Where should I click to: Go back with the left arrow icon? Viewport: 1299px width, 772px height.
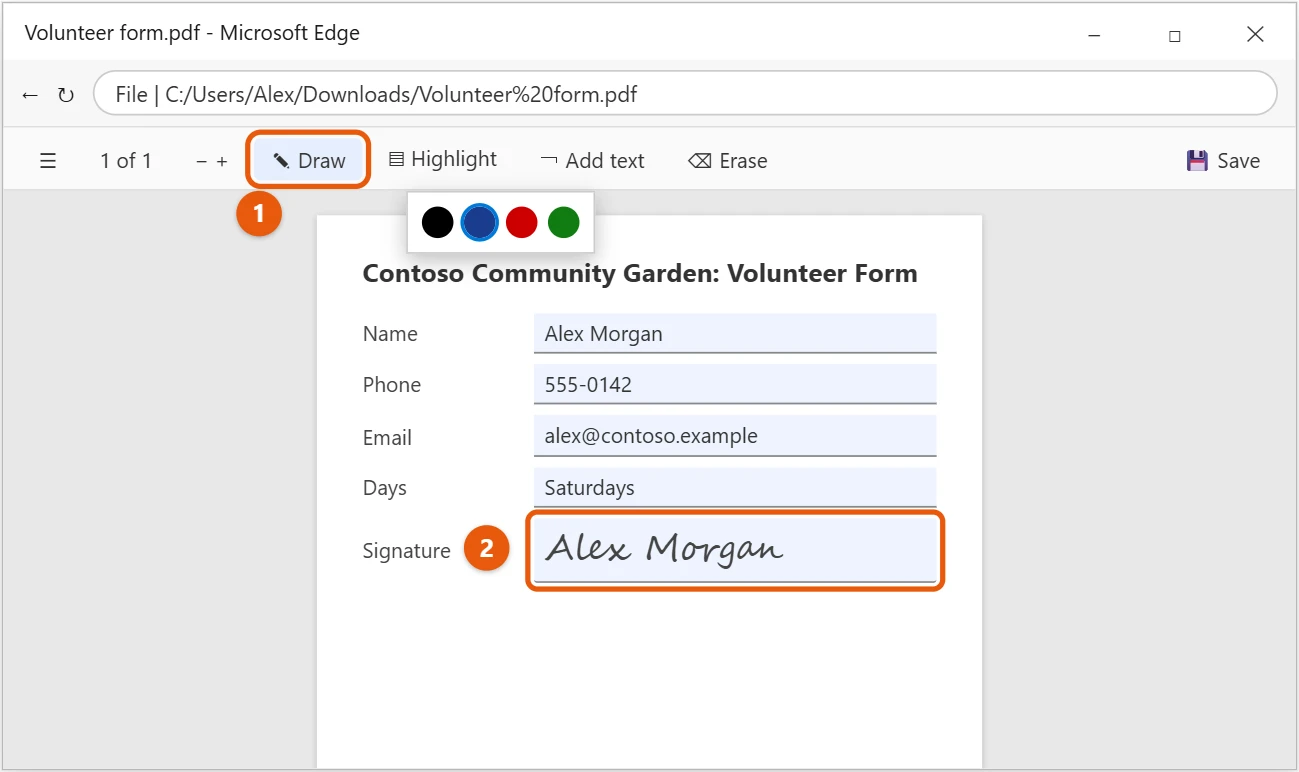tap(30, 95)
